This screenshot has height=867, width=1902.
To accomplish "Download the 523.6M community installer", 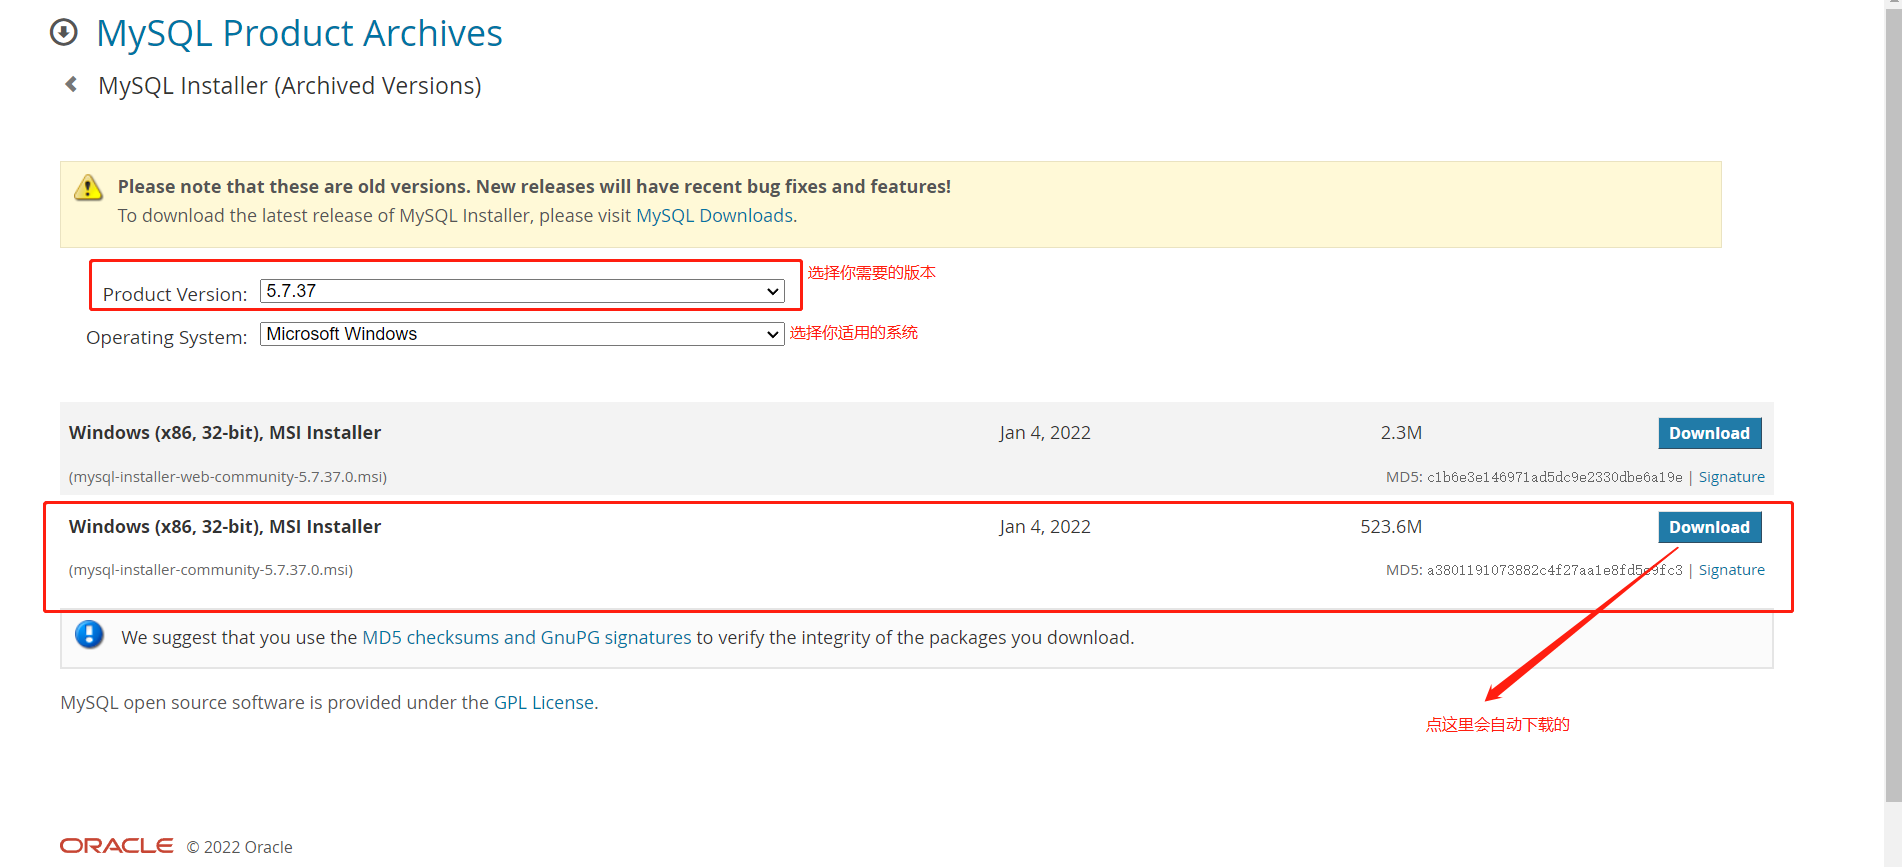I will (1709, 527).
